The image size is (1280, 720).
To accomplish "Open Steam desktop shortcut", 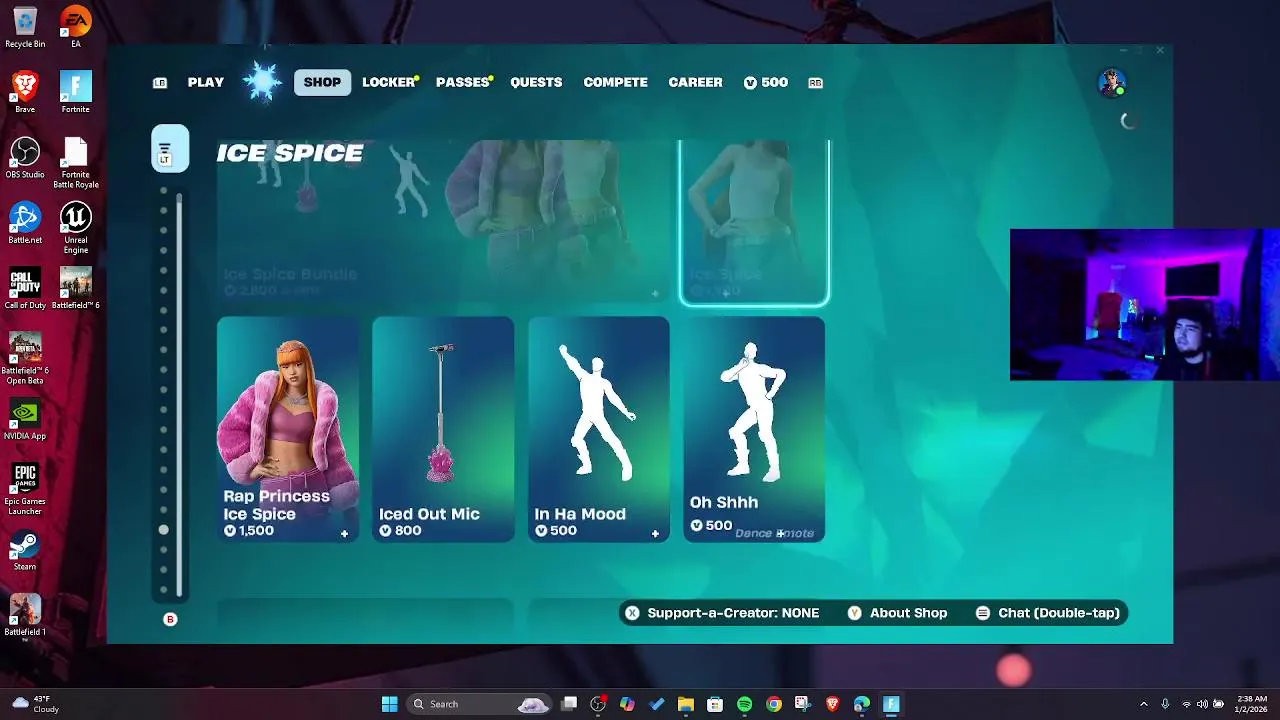I will tap(25, 551).
